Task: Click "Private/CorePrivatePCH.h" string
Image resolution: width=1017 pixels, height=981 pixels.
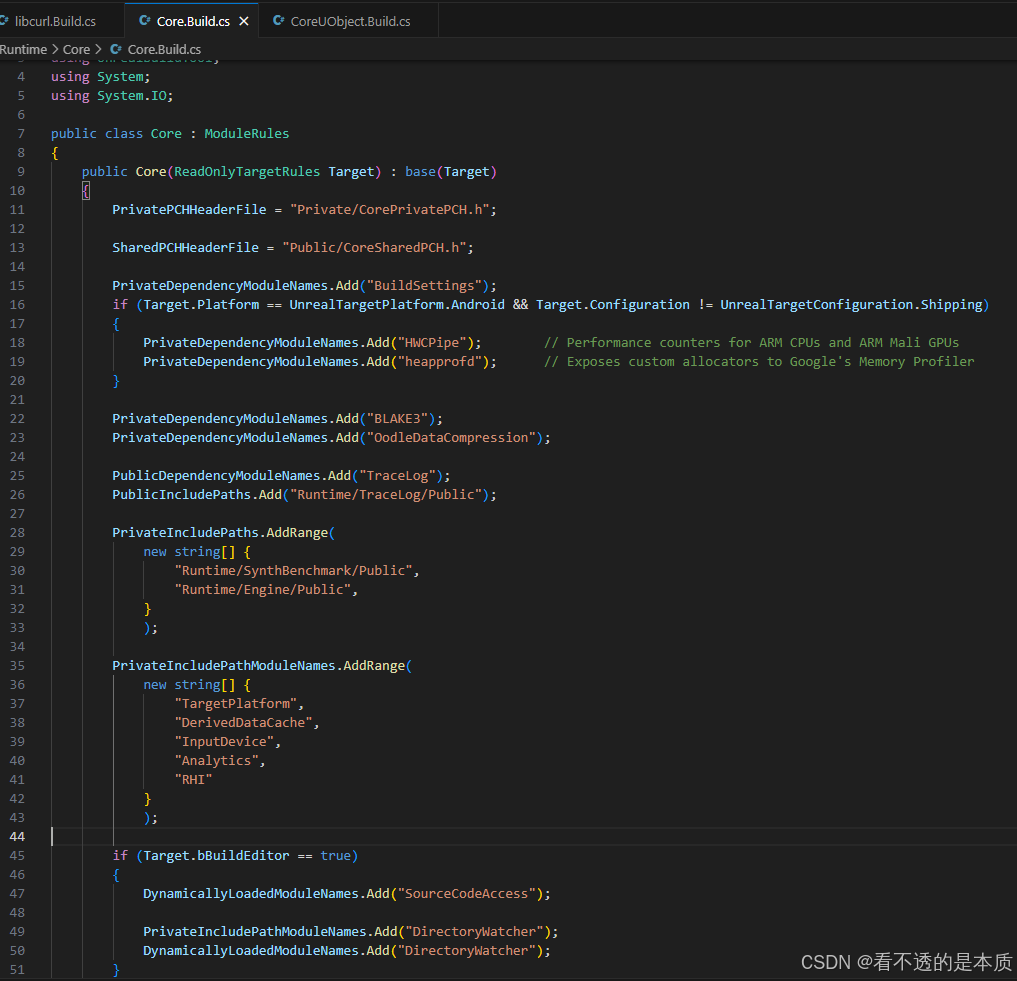Action: (x=389, y=210)
